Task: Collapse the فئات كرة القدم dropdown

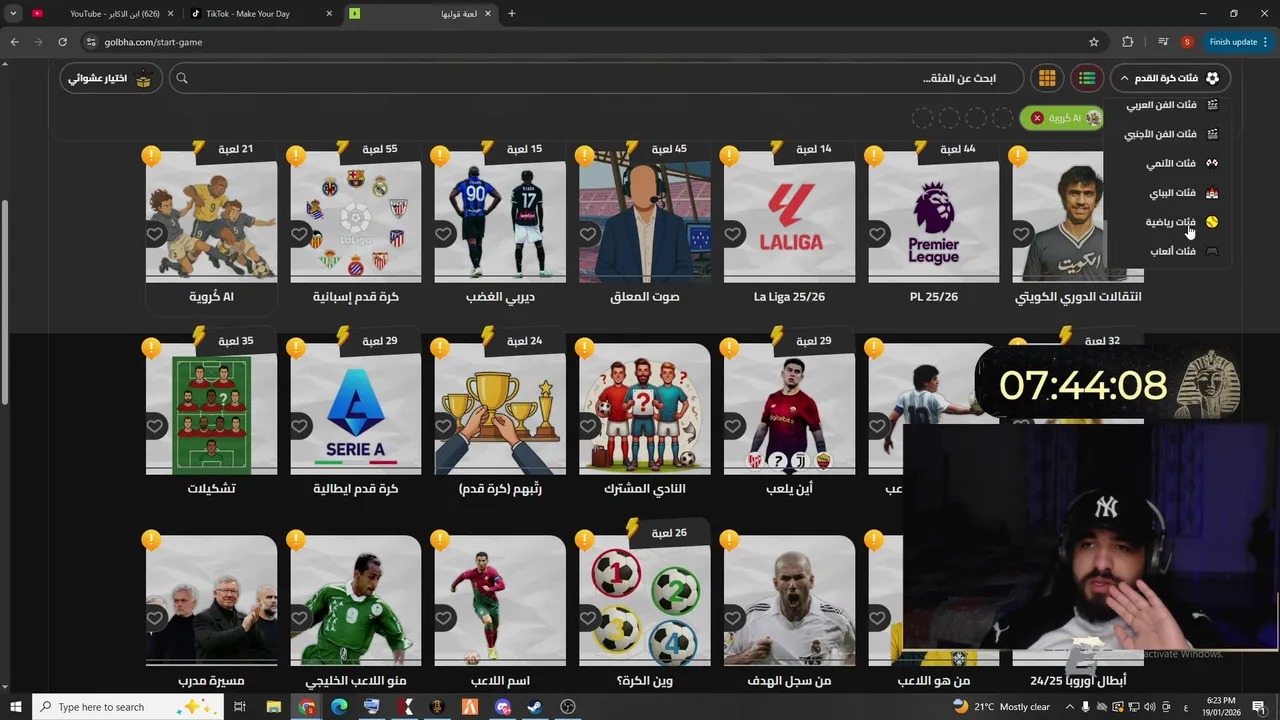Action: (1170, 78)
